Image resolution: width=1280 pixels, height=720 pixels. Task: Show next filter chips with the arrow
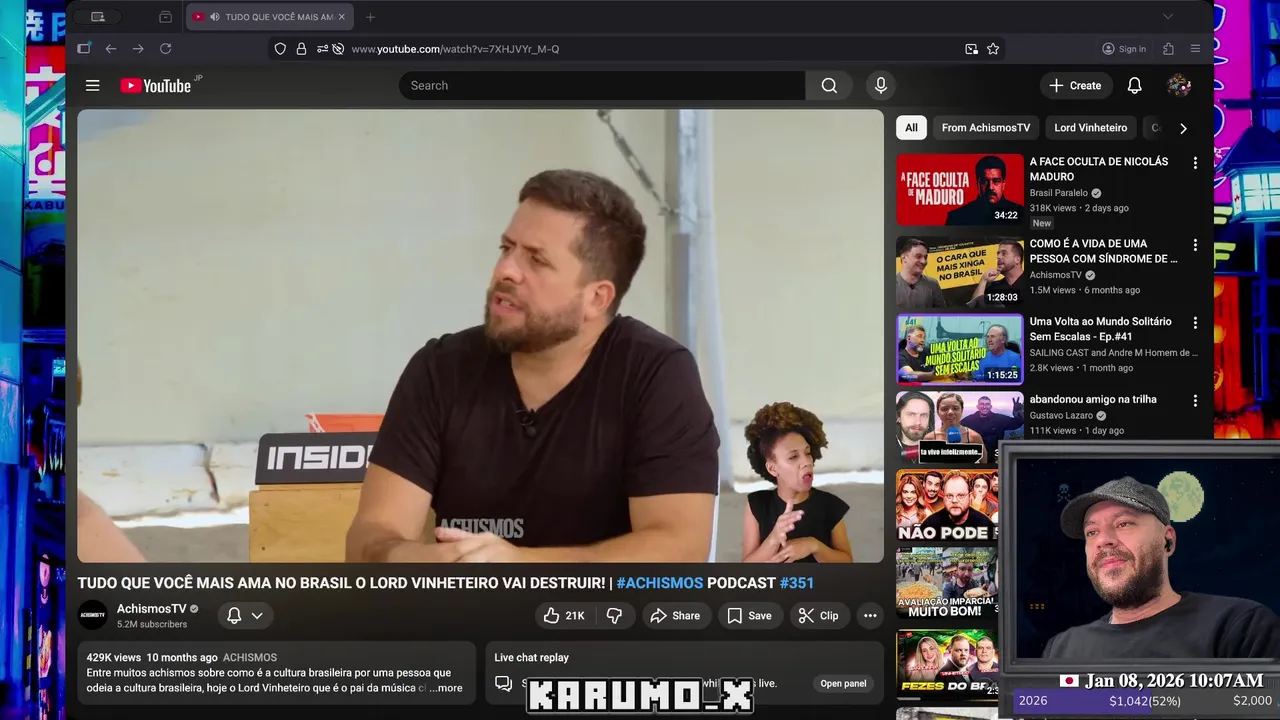coord(1183,128)
